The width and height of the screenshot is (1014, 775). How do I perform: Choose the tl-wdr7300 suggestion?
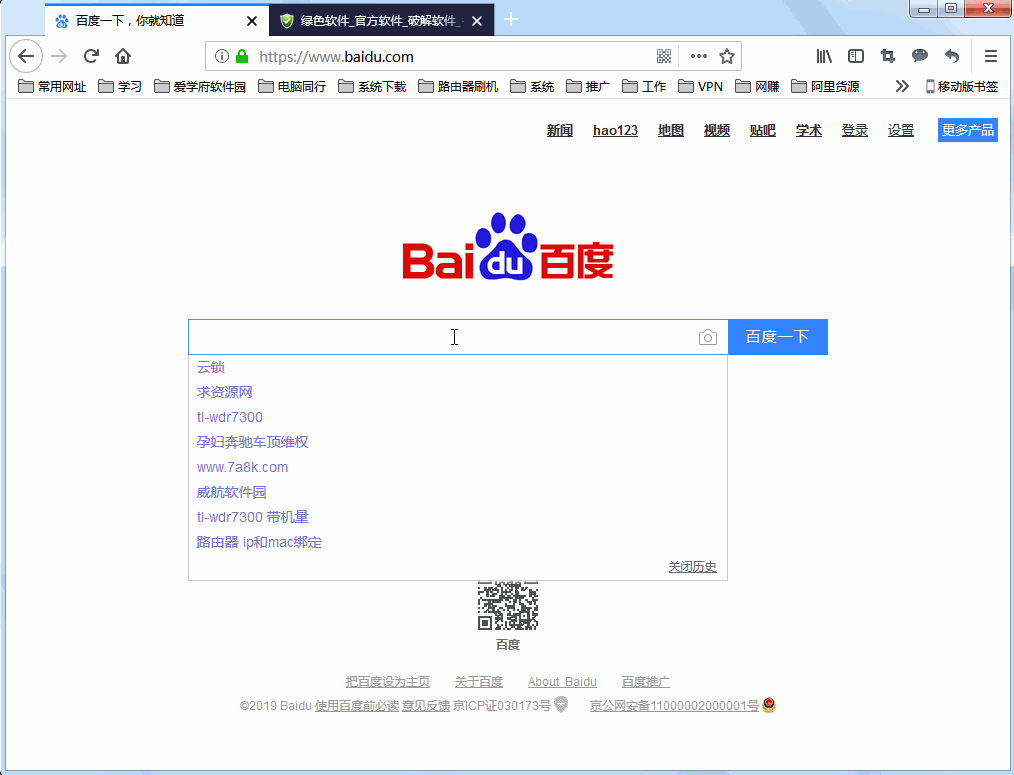(x=230, y=417)
